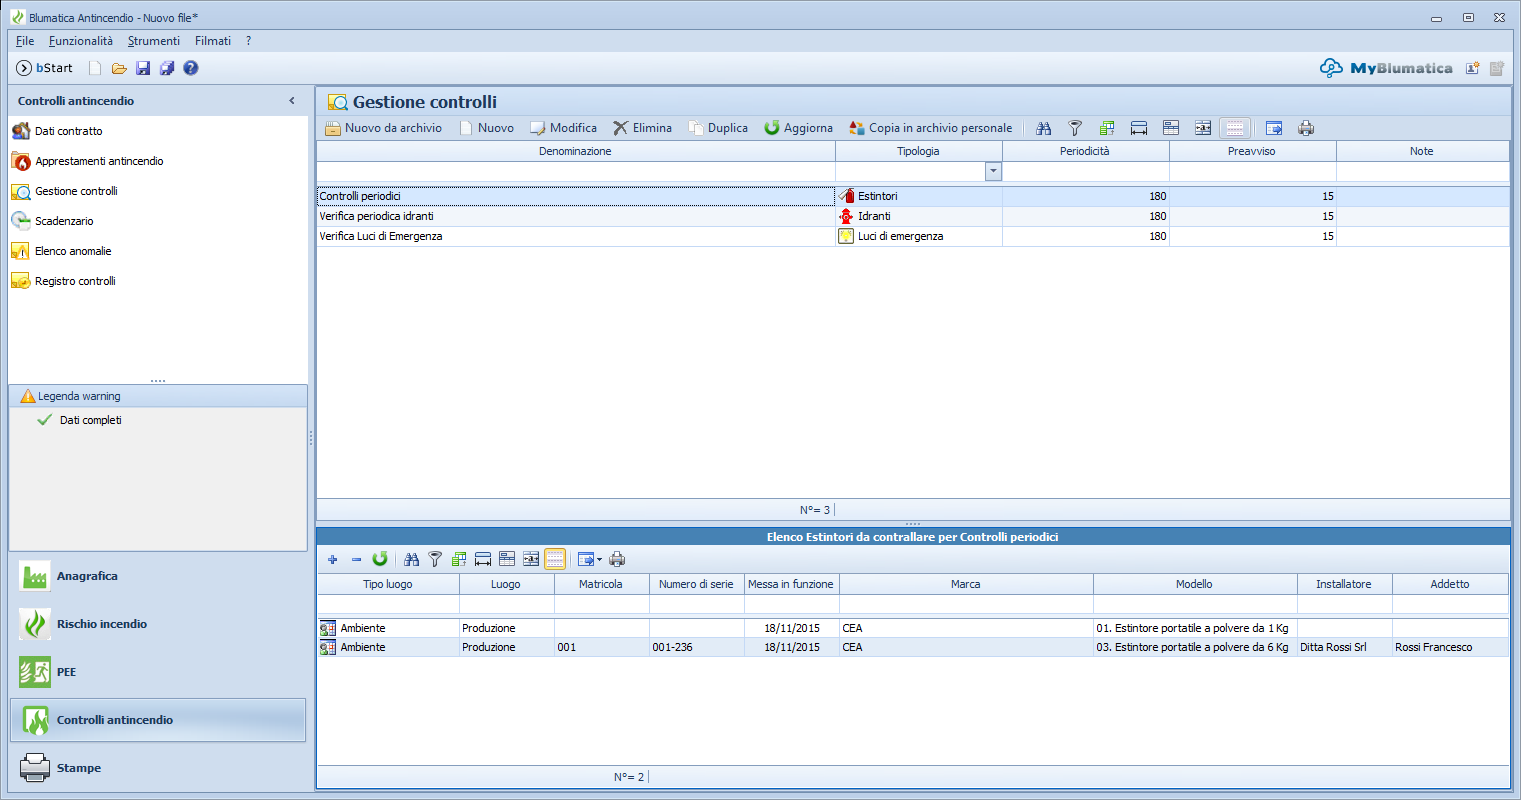Viewport: 1521px width, 800px height.
Task: Click the Modifica button
Action: point(563,128)
